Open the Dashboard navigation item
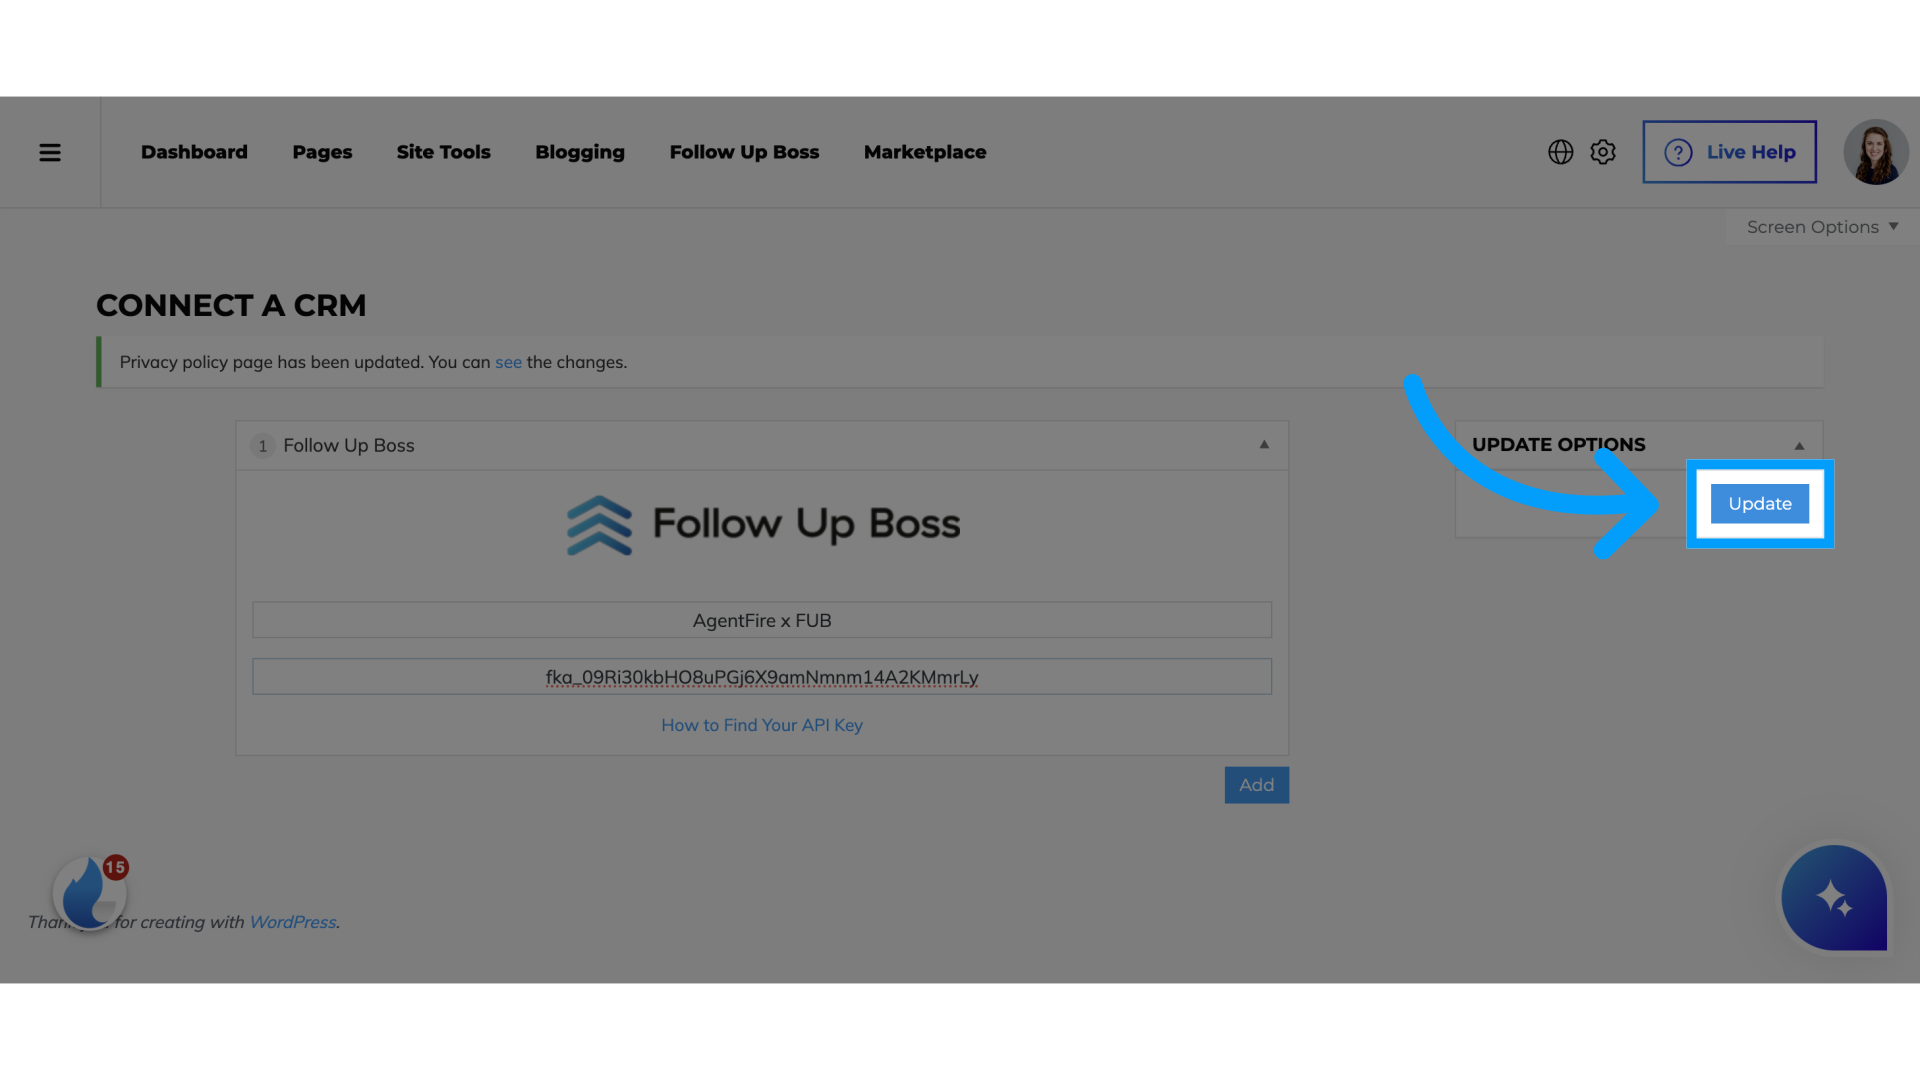 pyautogui.click(x=194, y=152)
